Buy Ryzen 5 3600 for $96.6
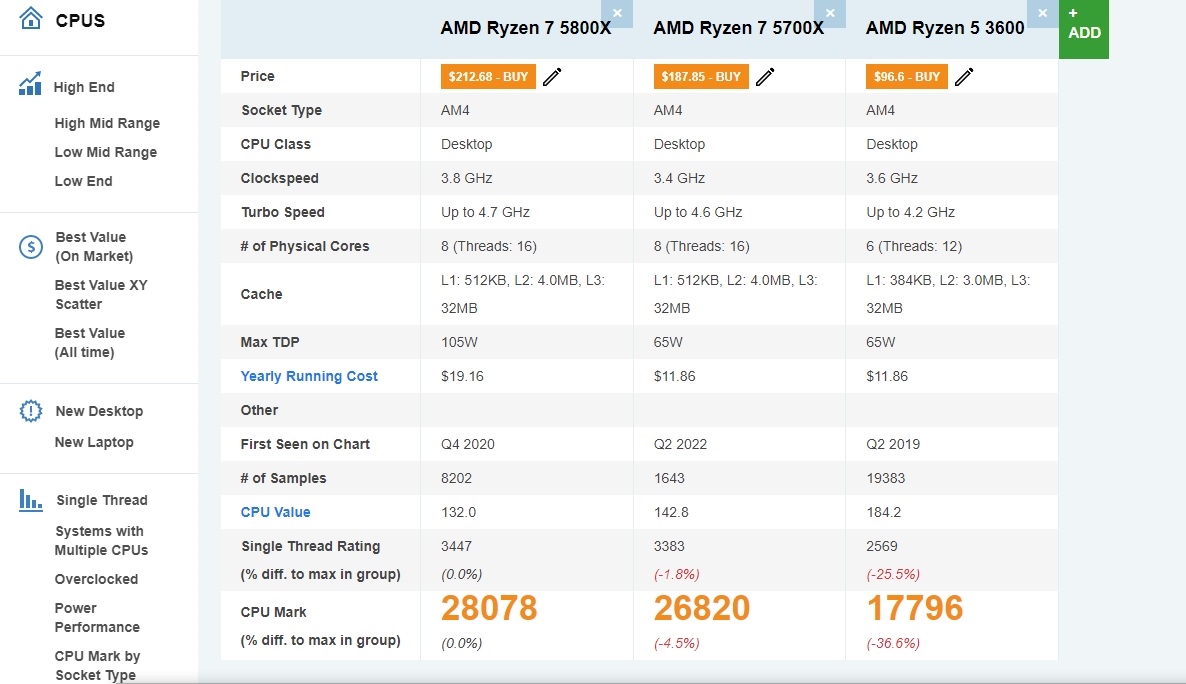 pyautogui.click(x=906, y=77)
